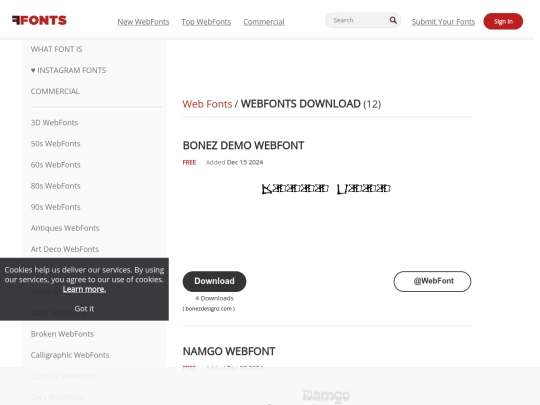
Task: Select Broken WebFonts category
Action: (x=62, y=334)
